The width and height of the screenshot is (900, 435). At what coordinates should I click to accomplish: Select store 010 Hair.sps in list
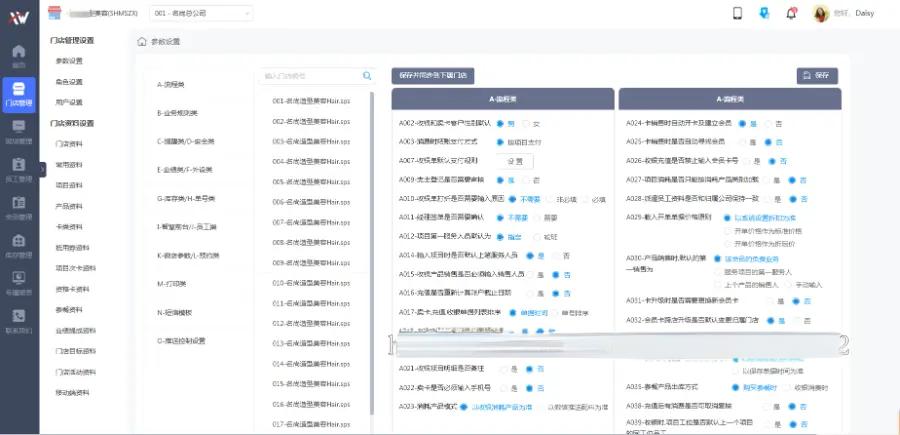(311, 283)
